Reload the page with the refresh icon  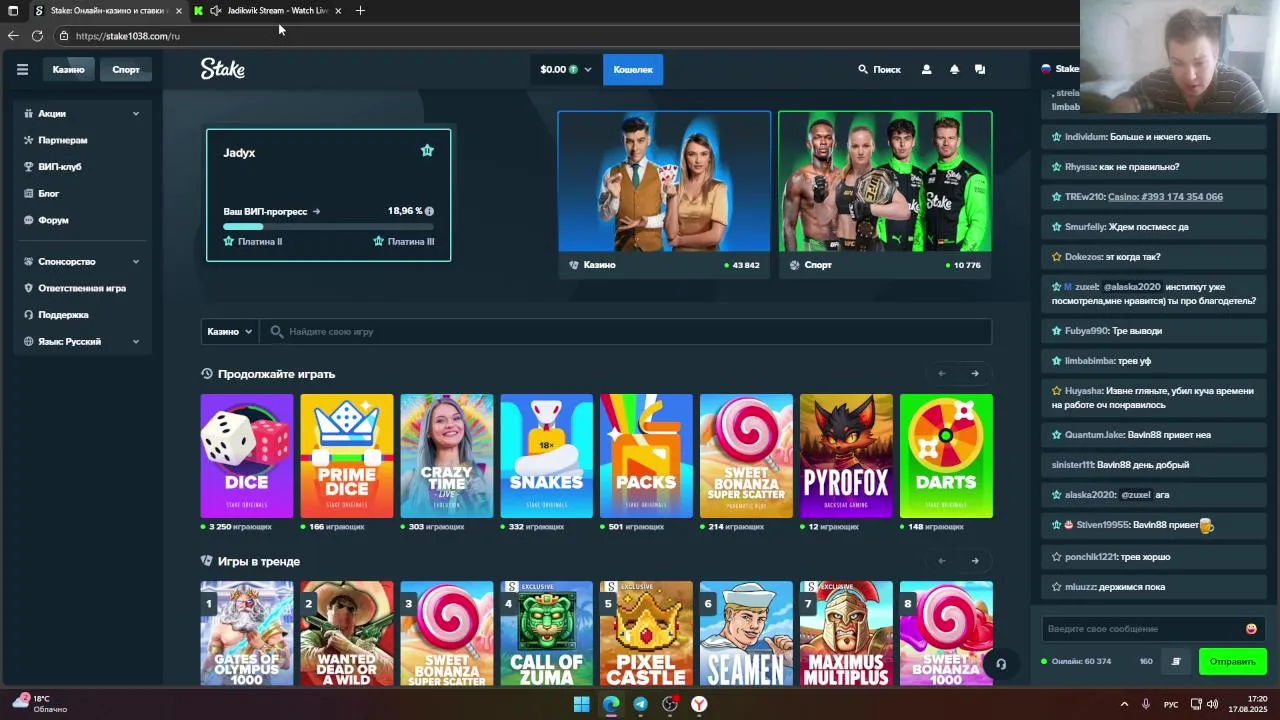click(37, 35)
